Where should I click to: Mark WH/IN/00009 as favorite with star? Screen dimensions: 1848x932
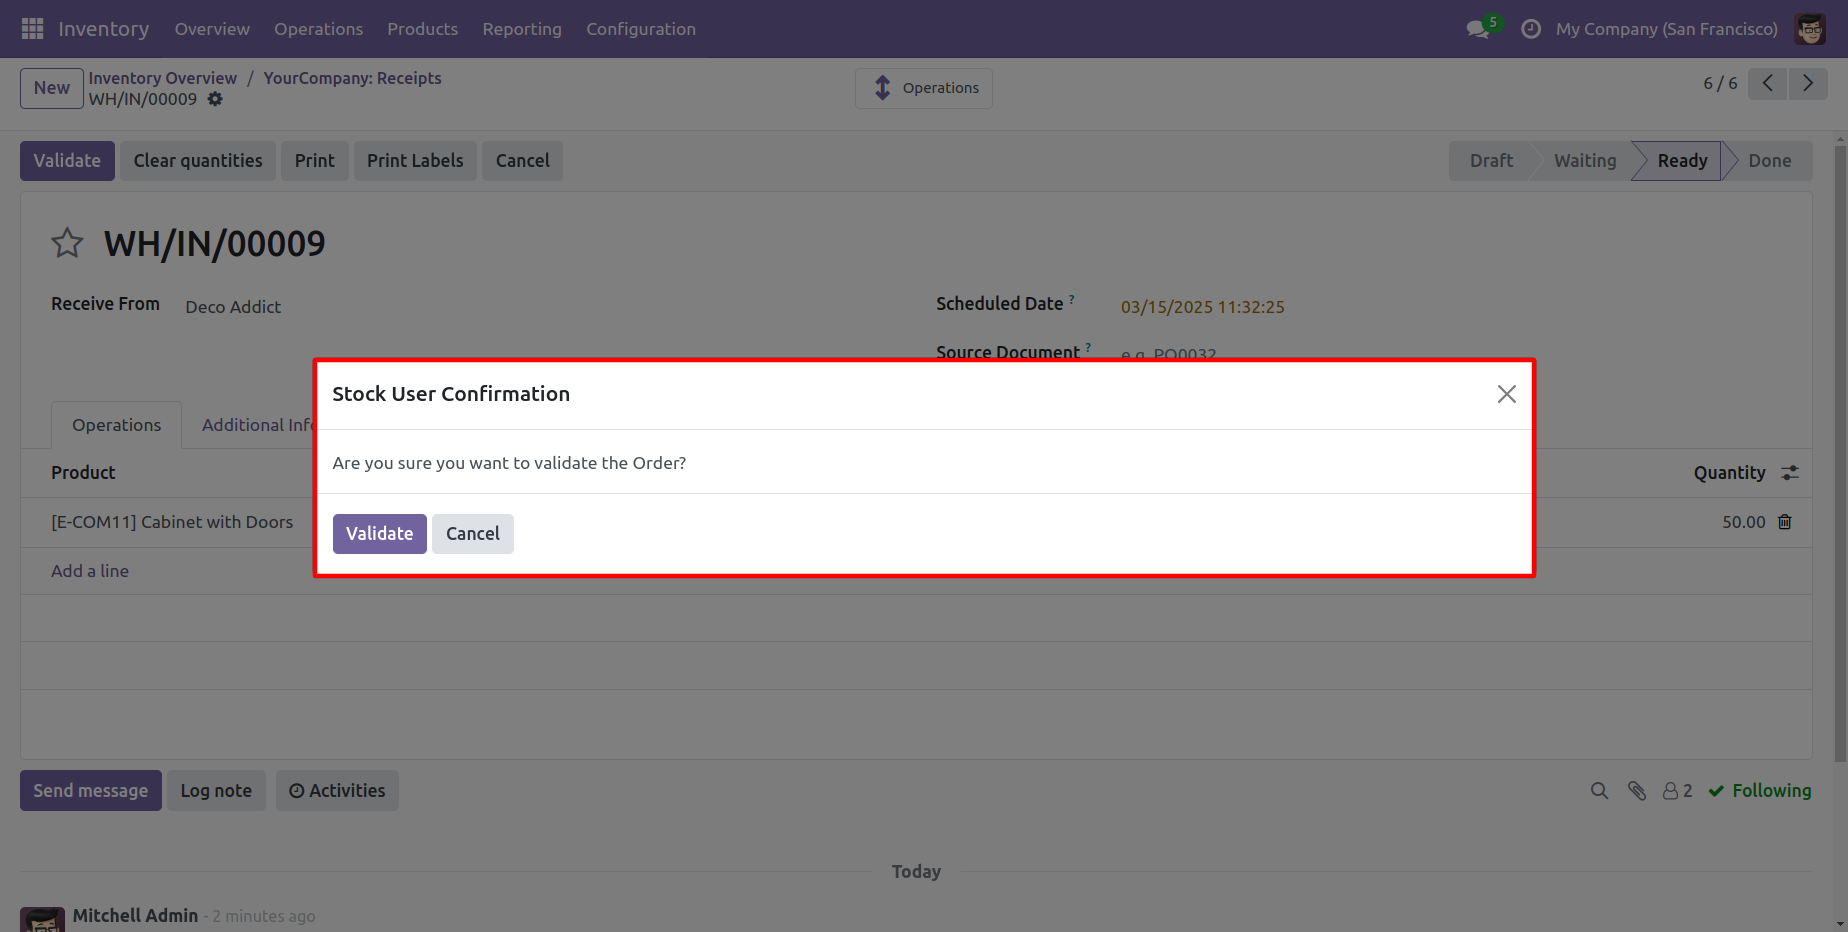tap(67, 243)
